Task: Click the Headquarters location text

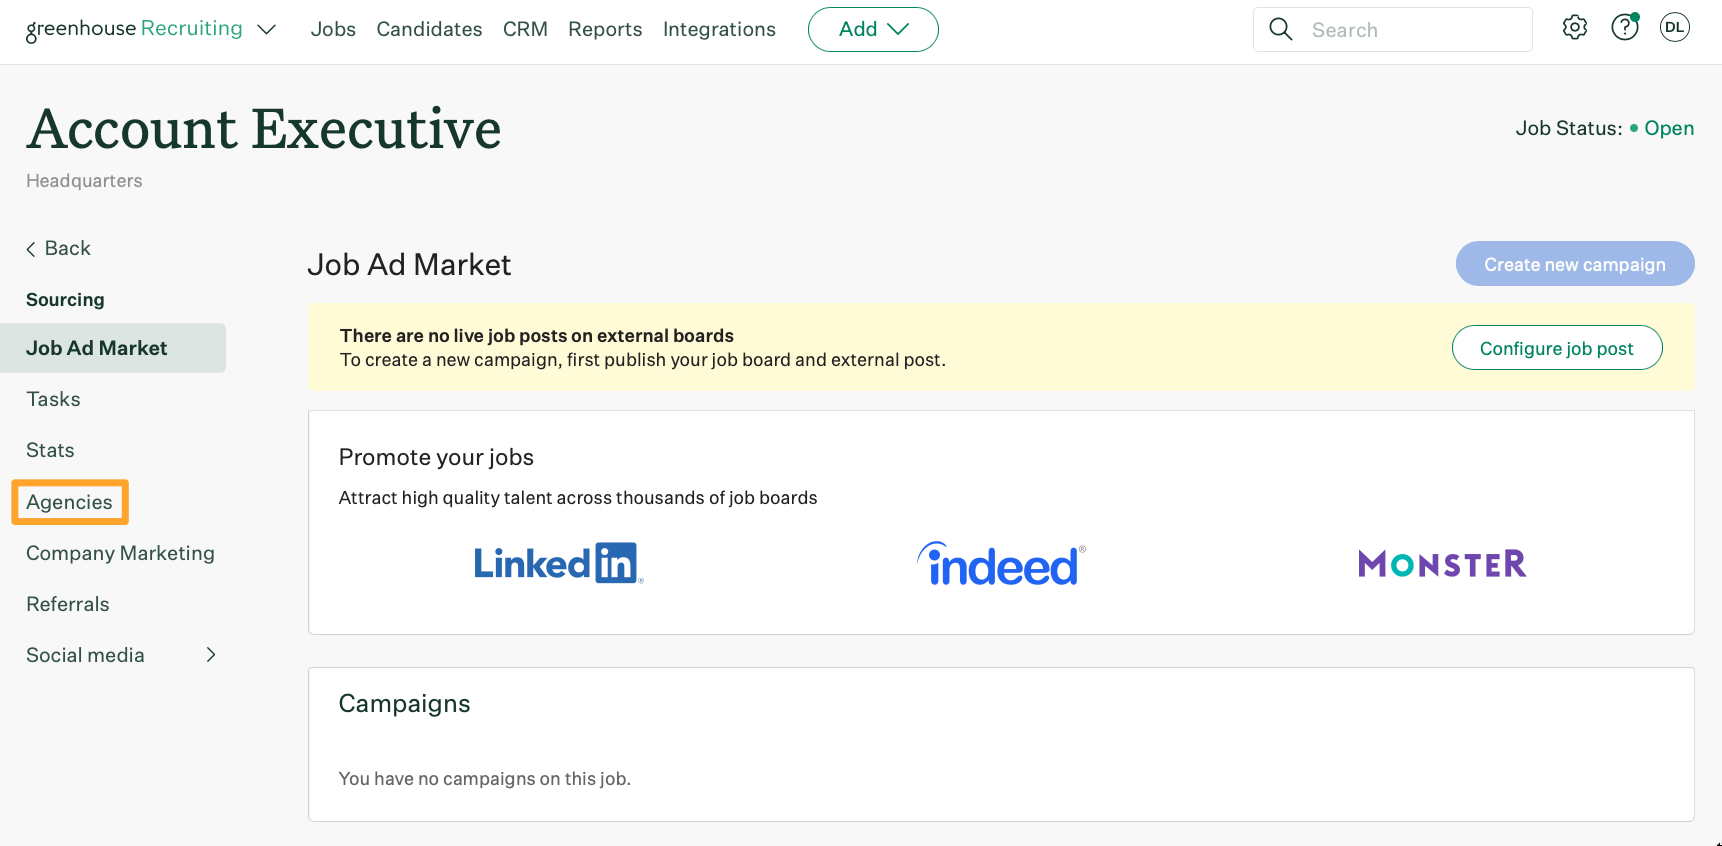Action: [x=84, y=181]
